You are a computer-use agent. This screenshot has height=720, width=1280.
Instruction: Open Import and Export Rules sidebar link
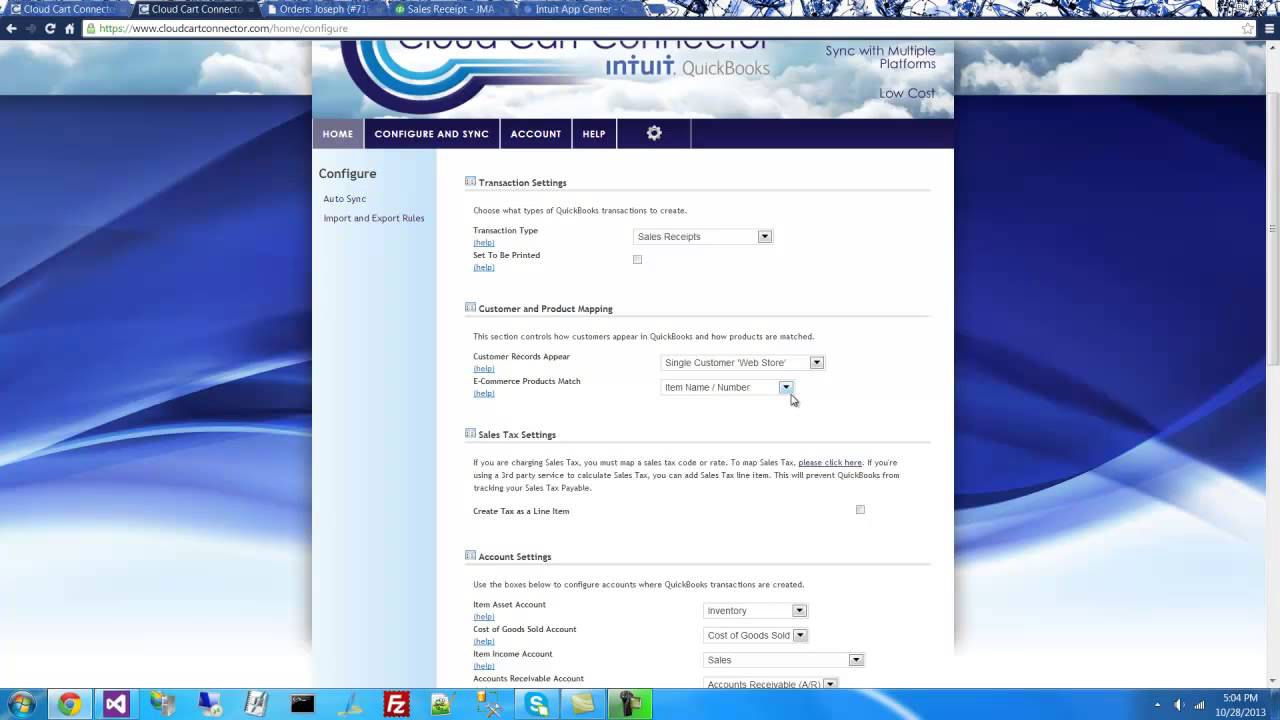click(x=374, y=218)
